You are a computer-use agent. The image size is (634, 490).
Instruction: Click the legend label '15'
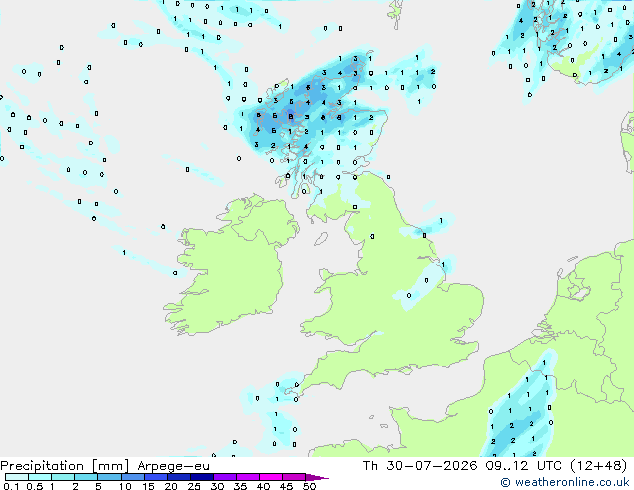point(148,486)
